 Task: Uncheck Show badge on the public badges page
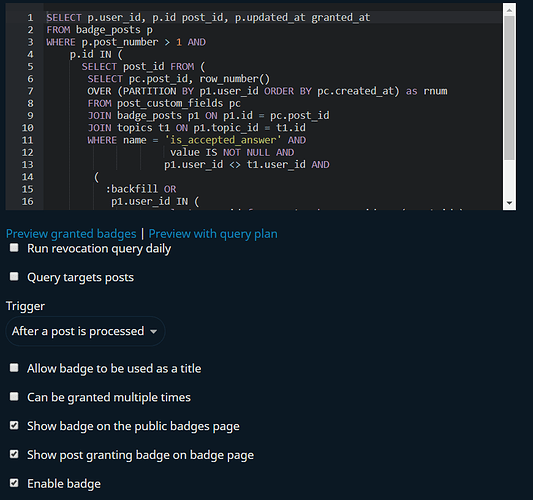pos(14,425)
